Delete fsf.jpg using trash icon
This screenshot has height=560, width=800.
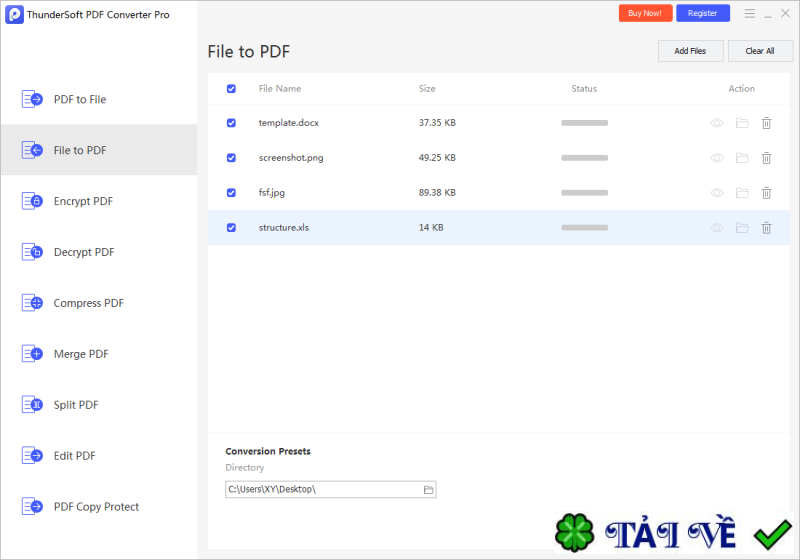click(766, 193)
